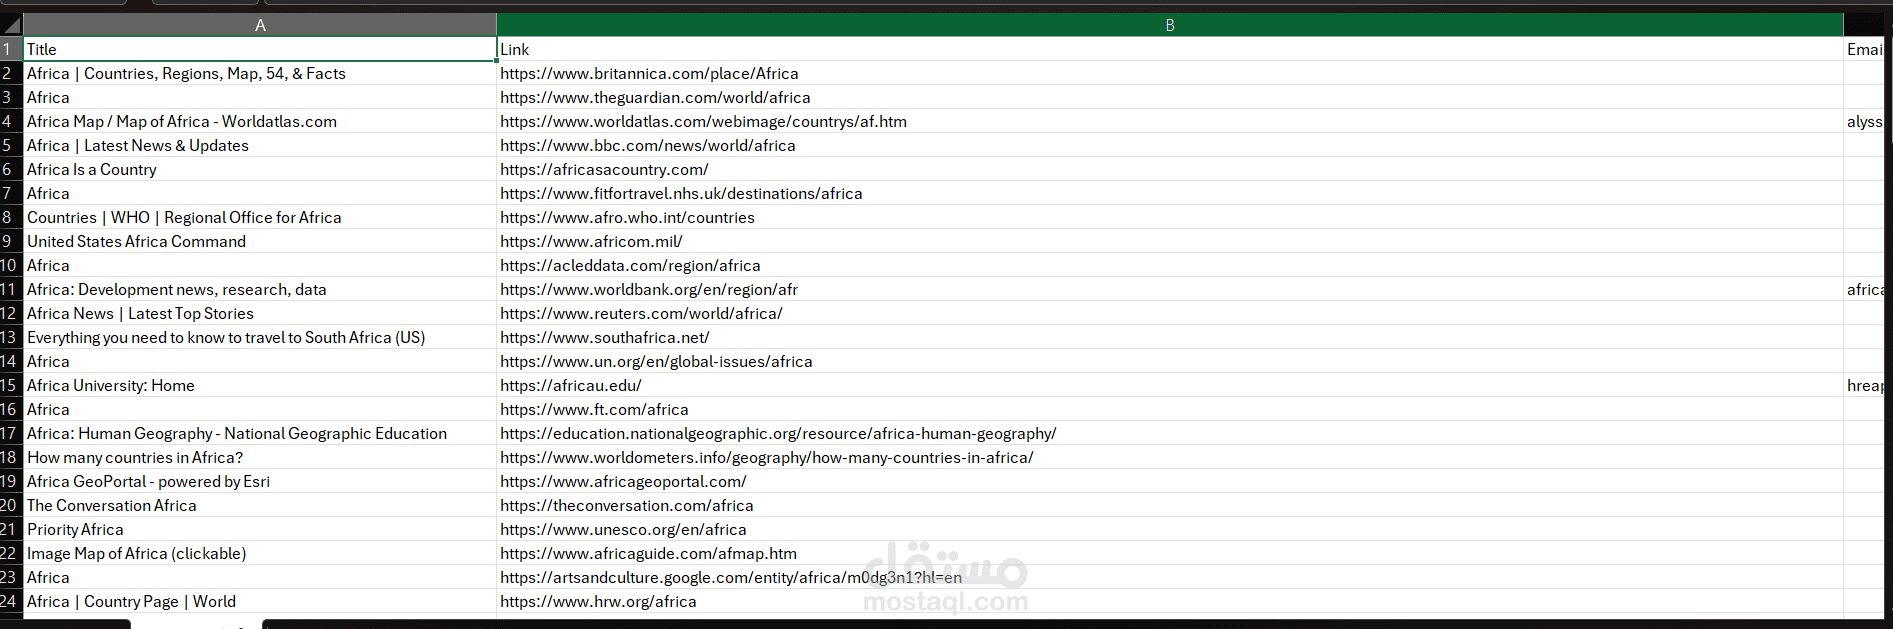Click cell 'Africa Is a Country'
The image size is (1893, 629).
[x=260, y=169]
